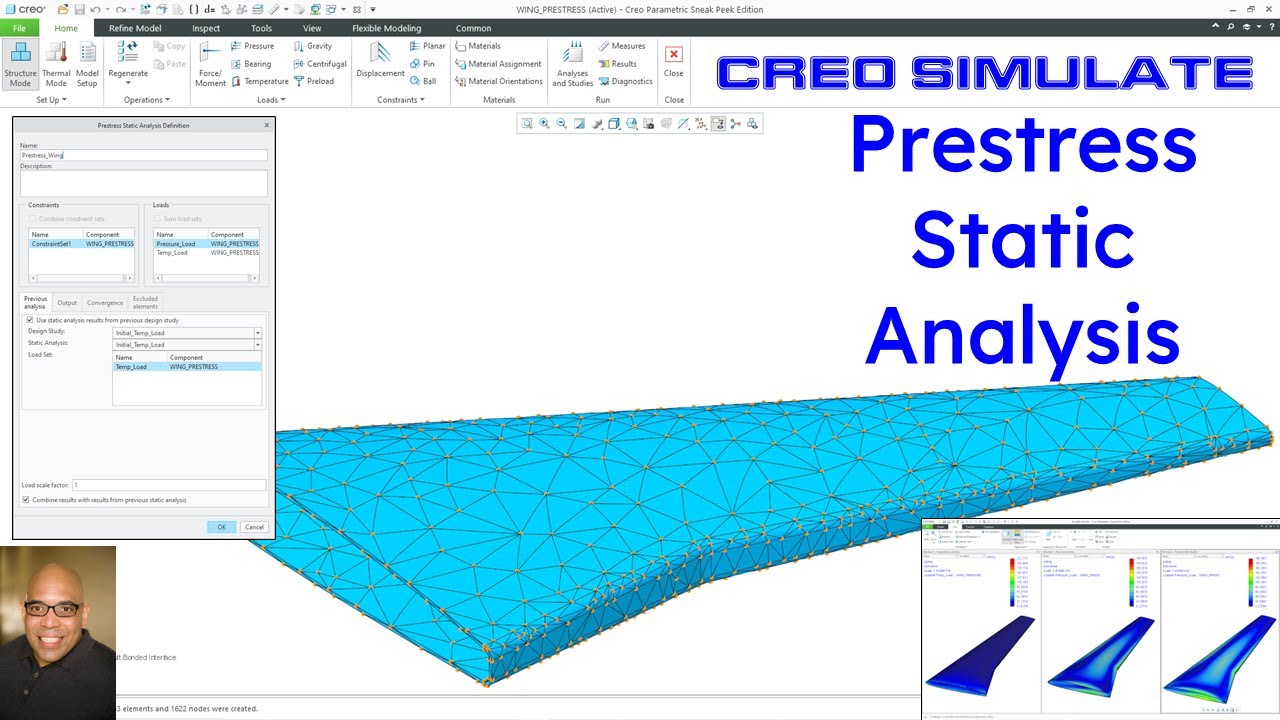1280x720 pixels.
Task: Select ConstraintSet1 row in Constraints list
Action: coord(82,244)
